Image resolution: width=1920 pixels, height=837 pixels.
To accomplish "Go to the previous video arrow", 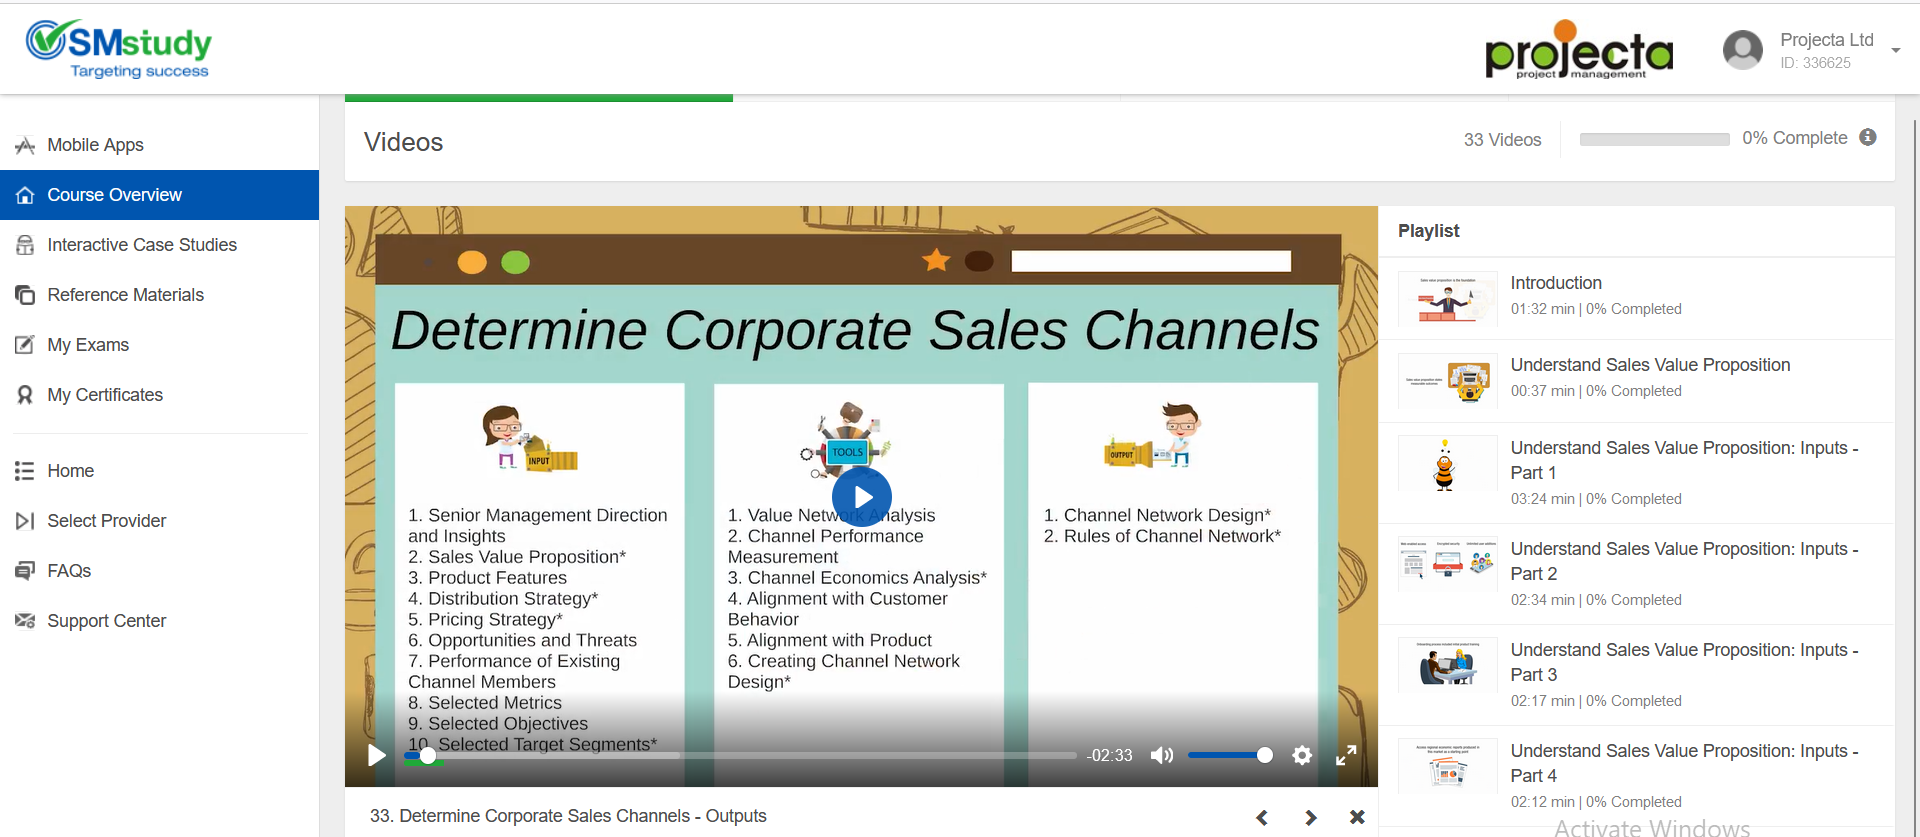I will 1262,817.
